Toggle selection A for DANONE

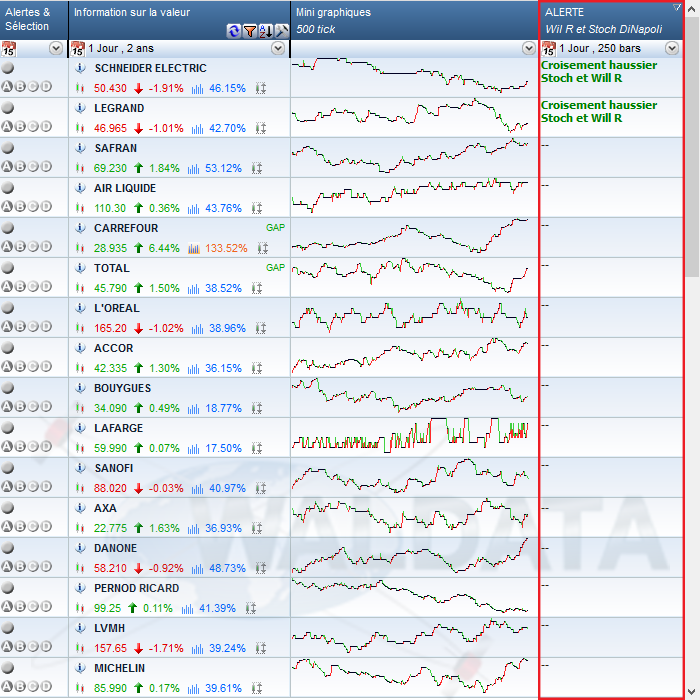(x=7, y=567)
